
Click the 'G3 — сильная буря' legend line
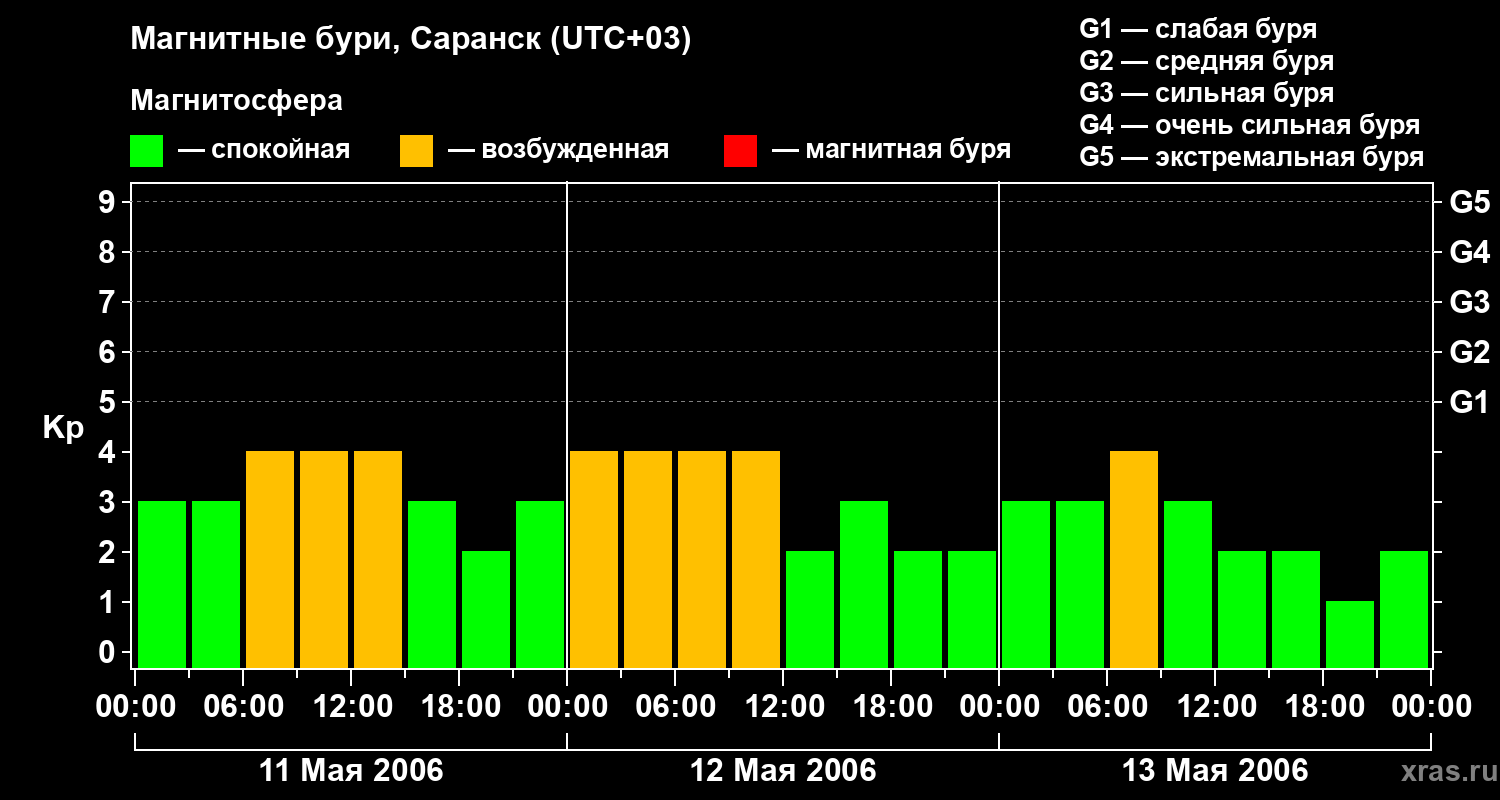point(1206,93)
